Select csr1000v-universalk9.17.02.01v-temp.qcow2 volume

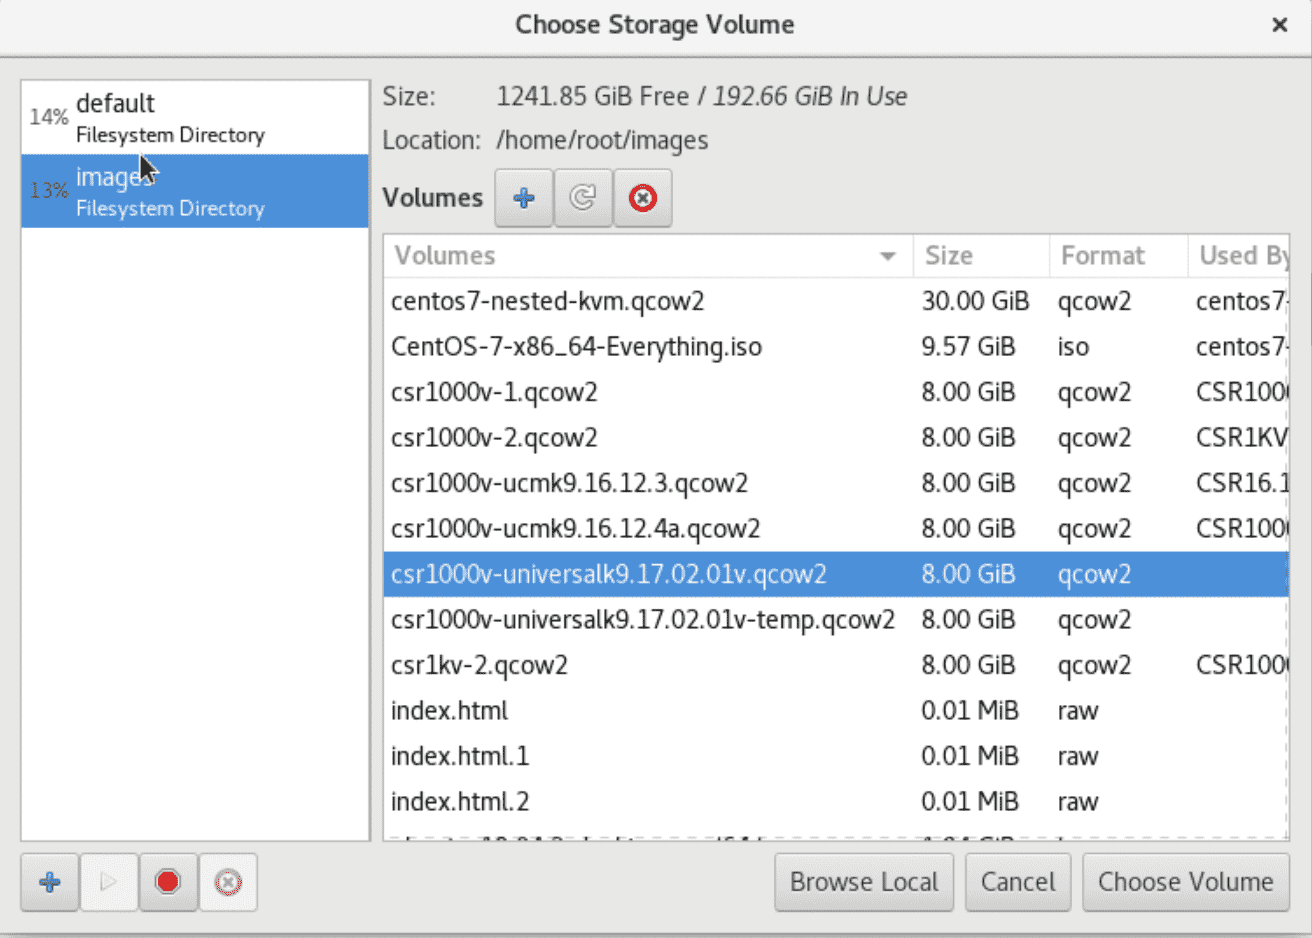point(836,620)
